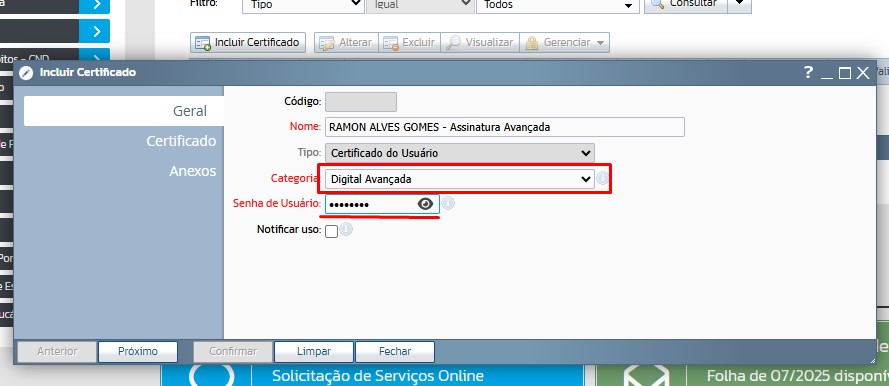The image size is (889, 386).
Task: Open the Categoria Digital Avançada dropdown
Action: click(x=460, y=179)
